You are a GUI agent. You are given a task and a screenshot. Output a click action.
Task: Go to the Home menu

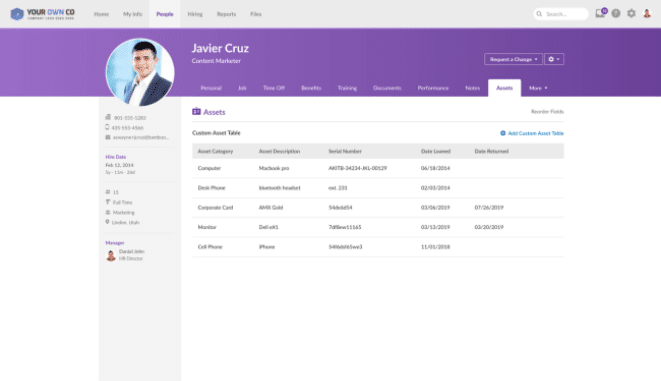tap(101, 14)
